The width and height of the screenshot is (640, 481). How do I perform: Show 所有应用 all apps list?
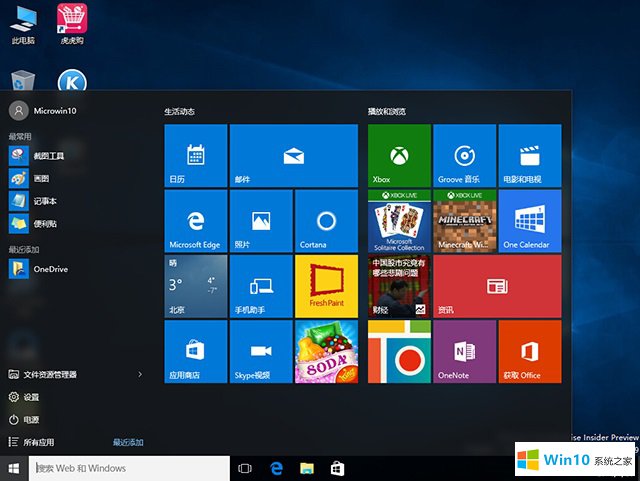click(31, 442)
